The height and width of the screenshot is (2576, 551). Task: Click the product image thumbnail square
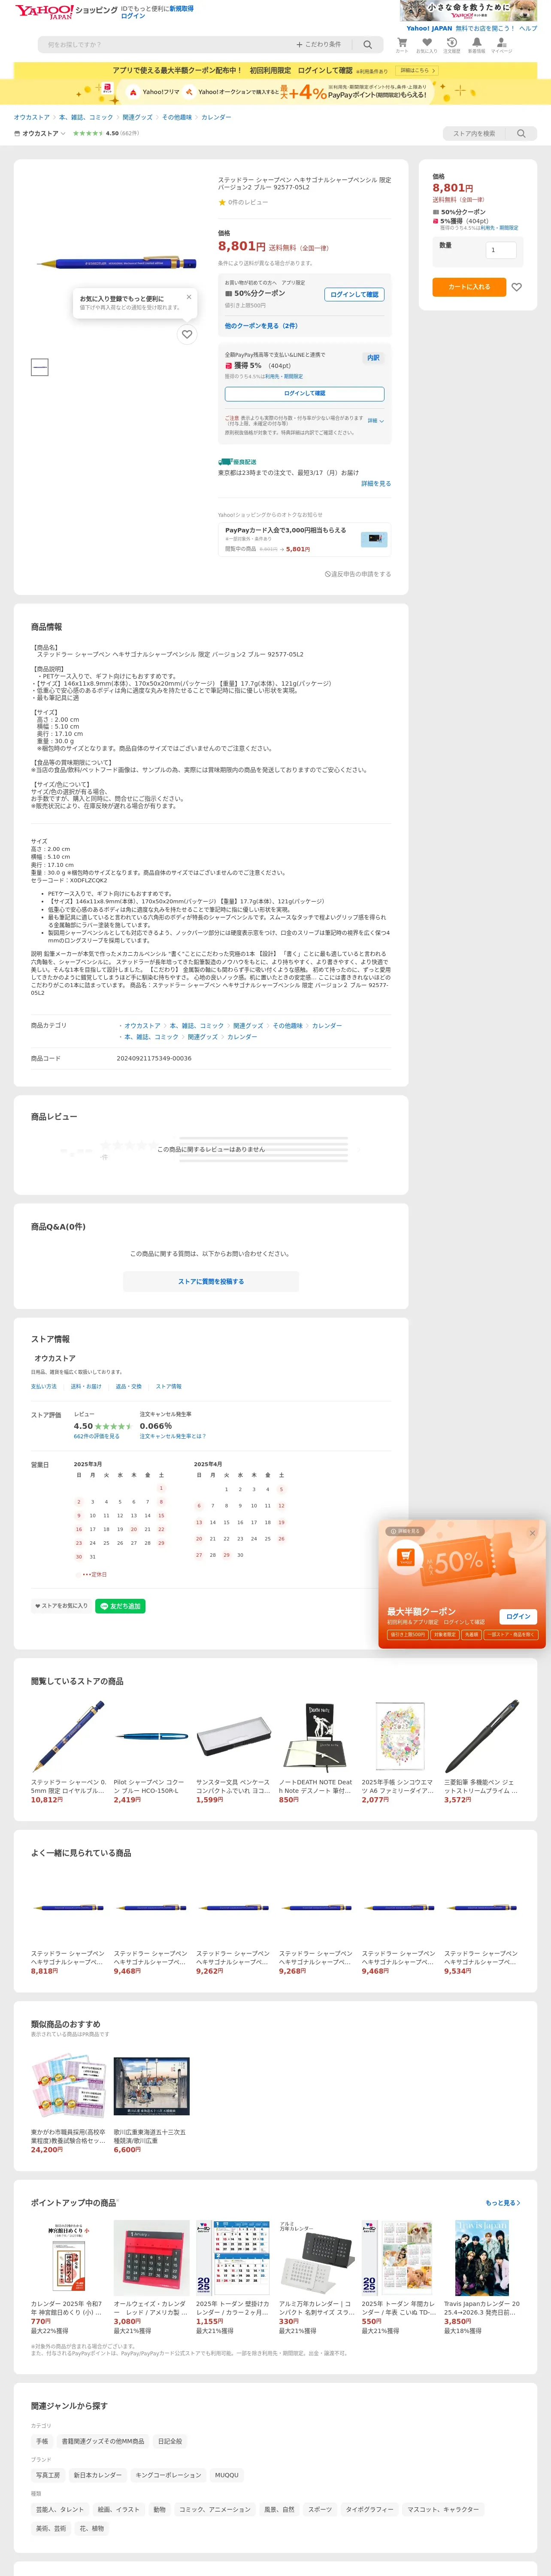click(40, 367)
